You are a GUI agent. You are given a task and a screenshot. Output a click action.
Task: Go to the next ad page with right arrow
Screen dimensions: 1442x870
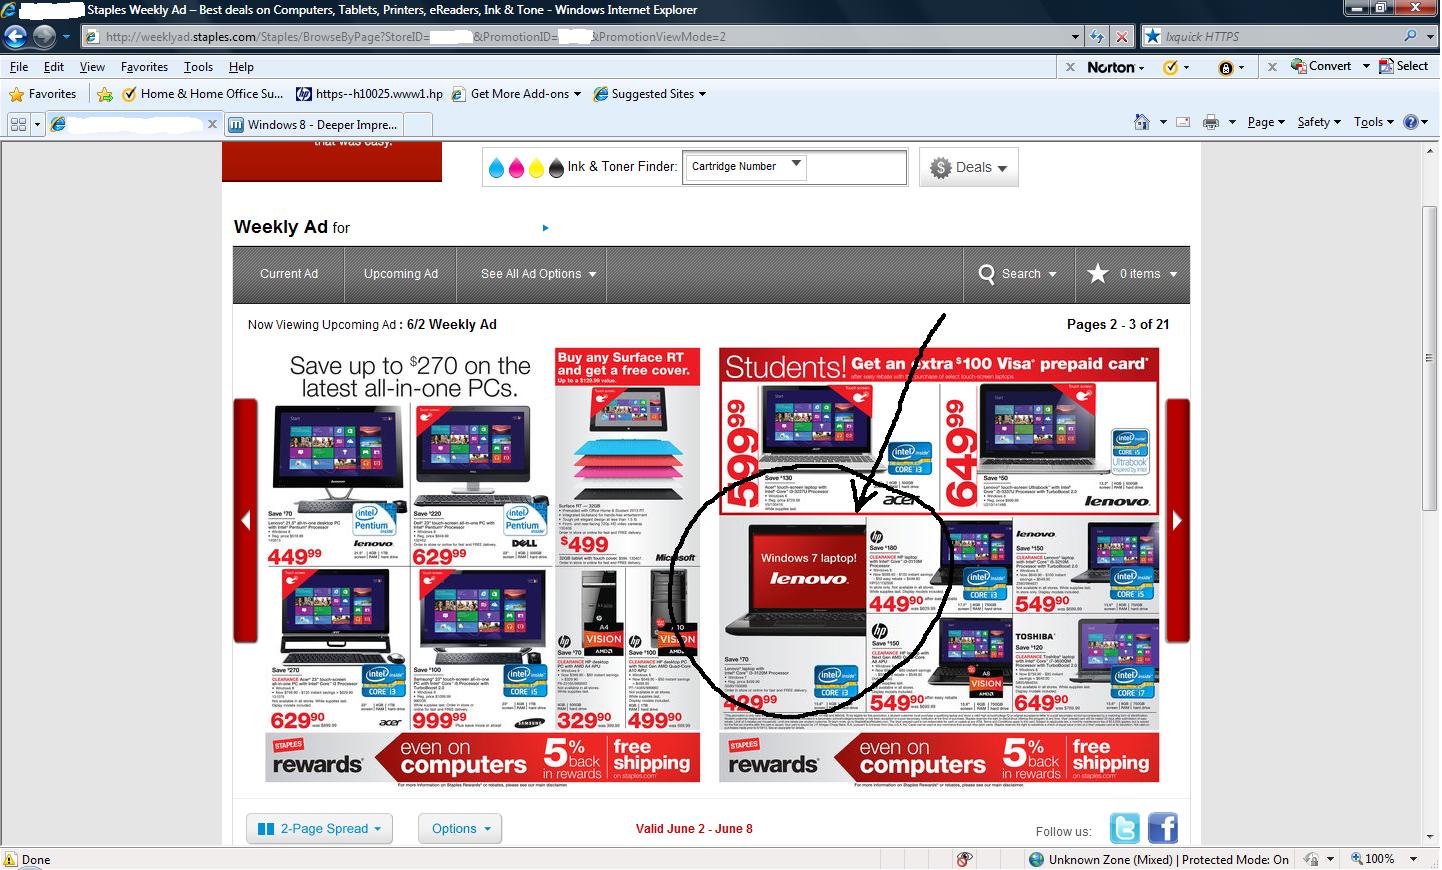pyautogui.click(x=1177, y=520)
